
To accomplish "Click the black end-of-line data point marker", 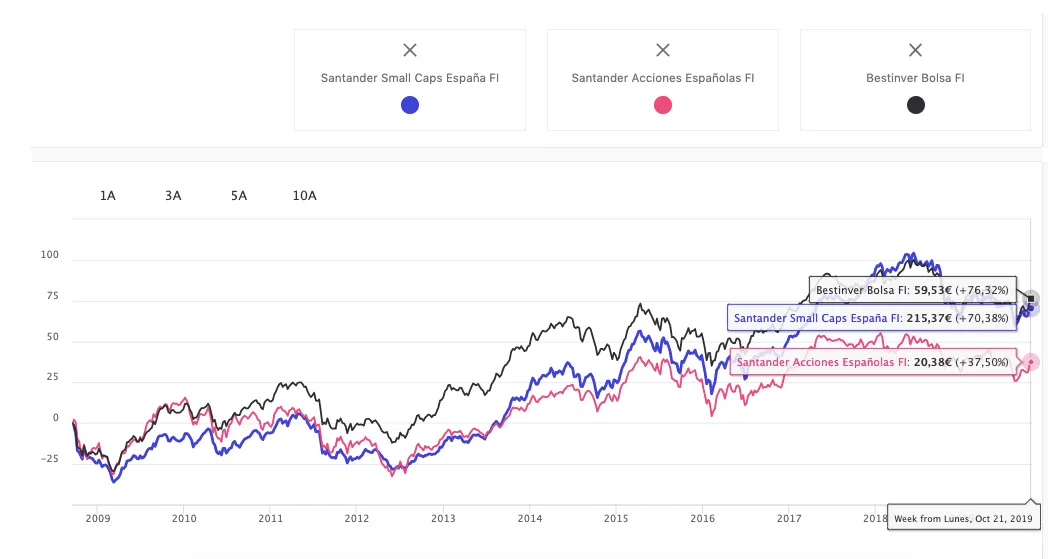I will 1031,298.
